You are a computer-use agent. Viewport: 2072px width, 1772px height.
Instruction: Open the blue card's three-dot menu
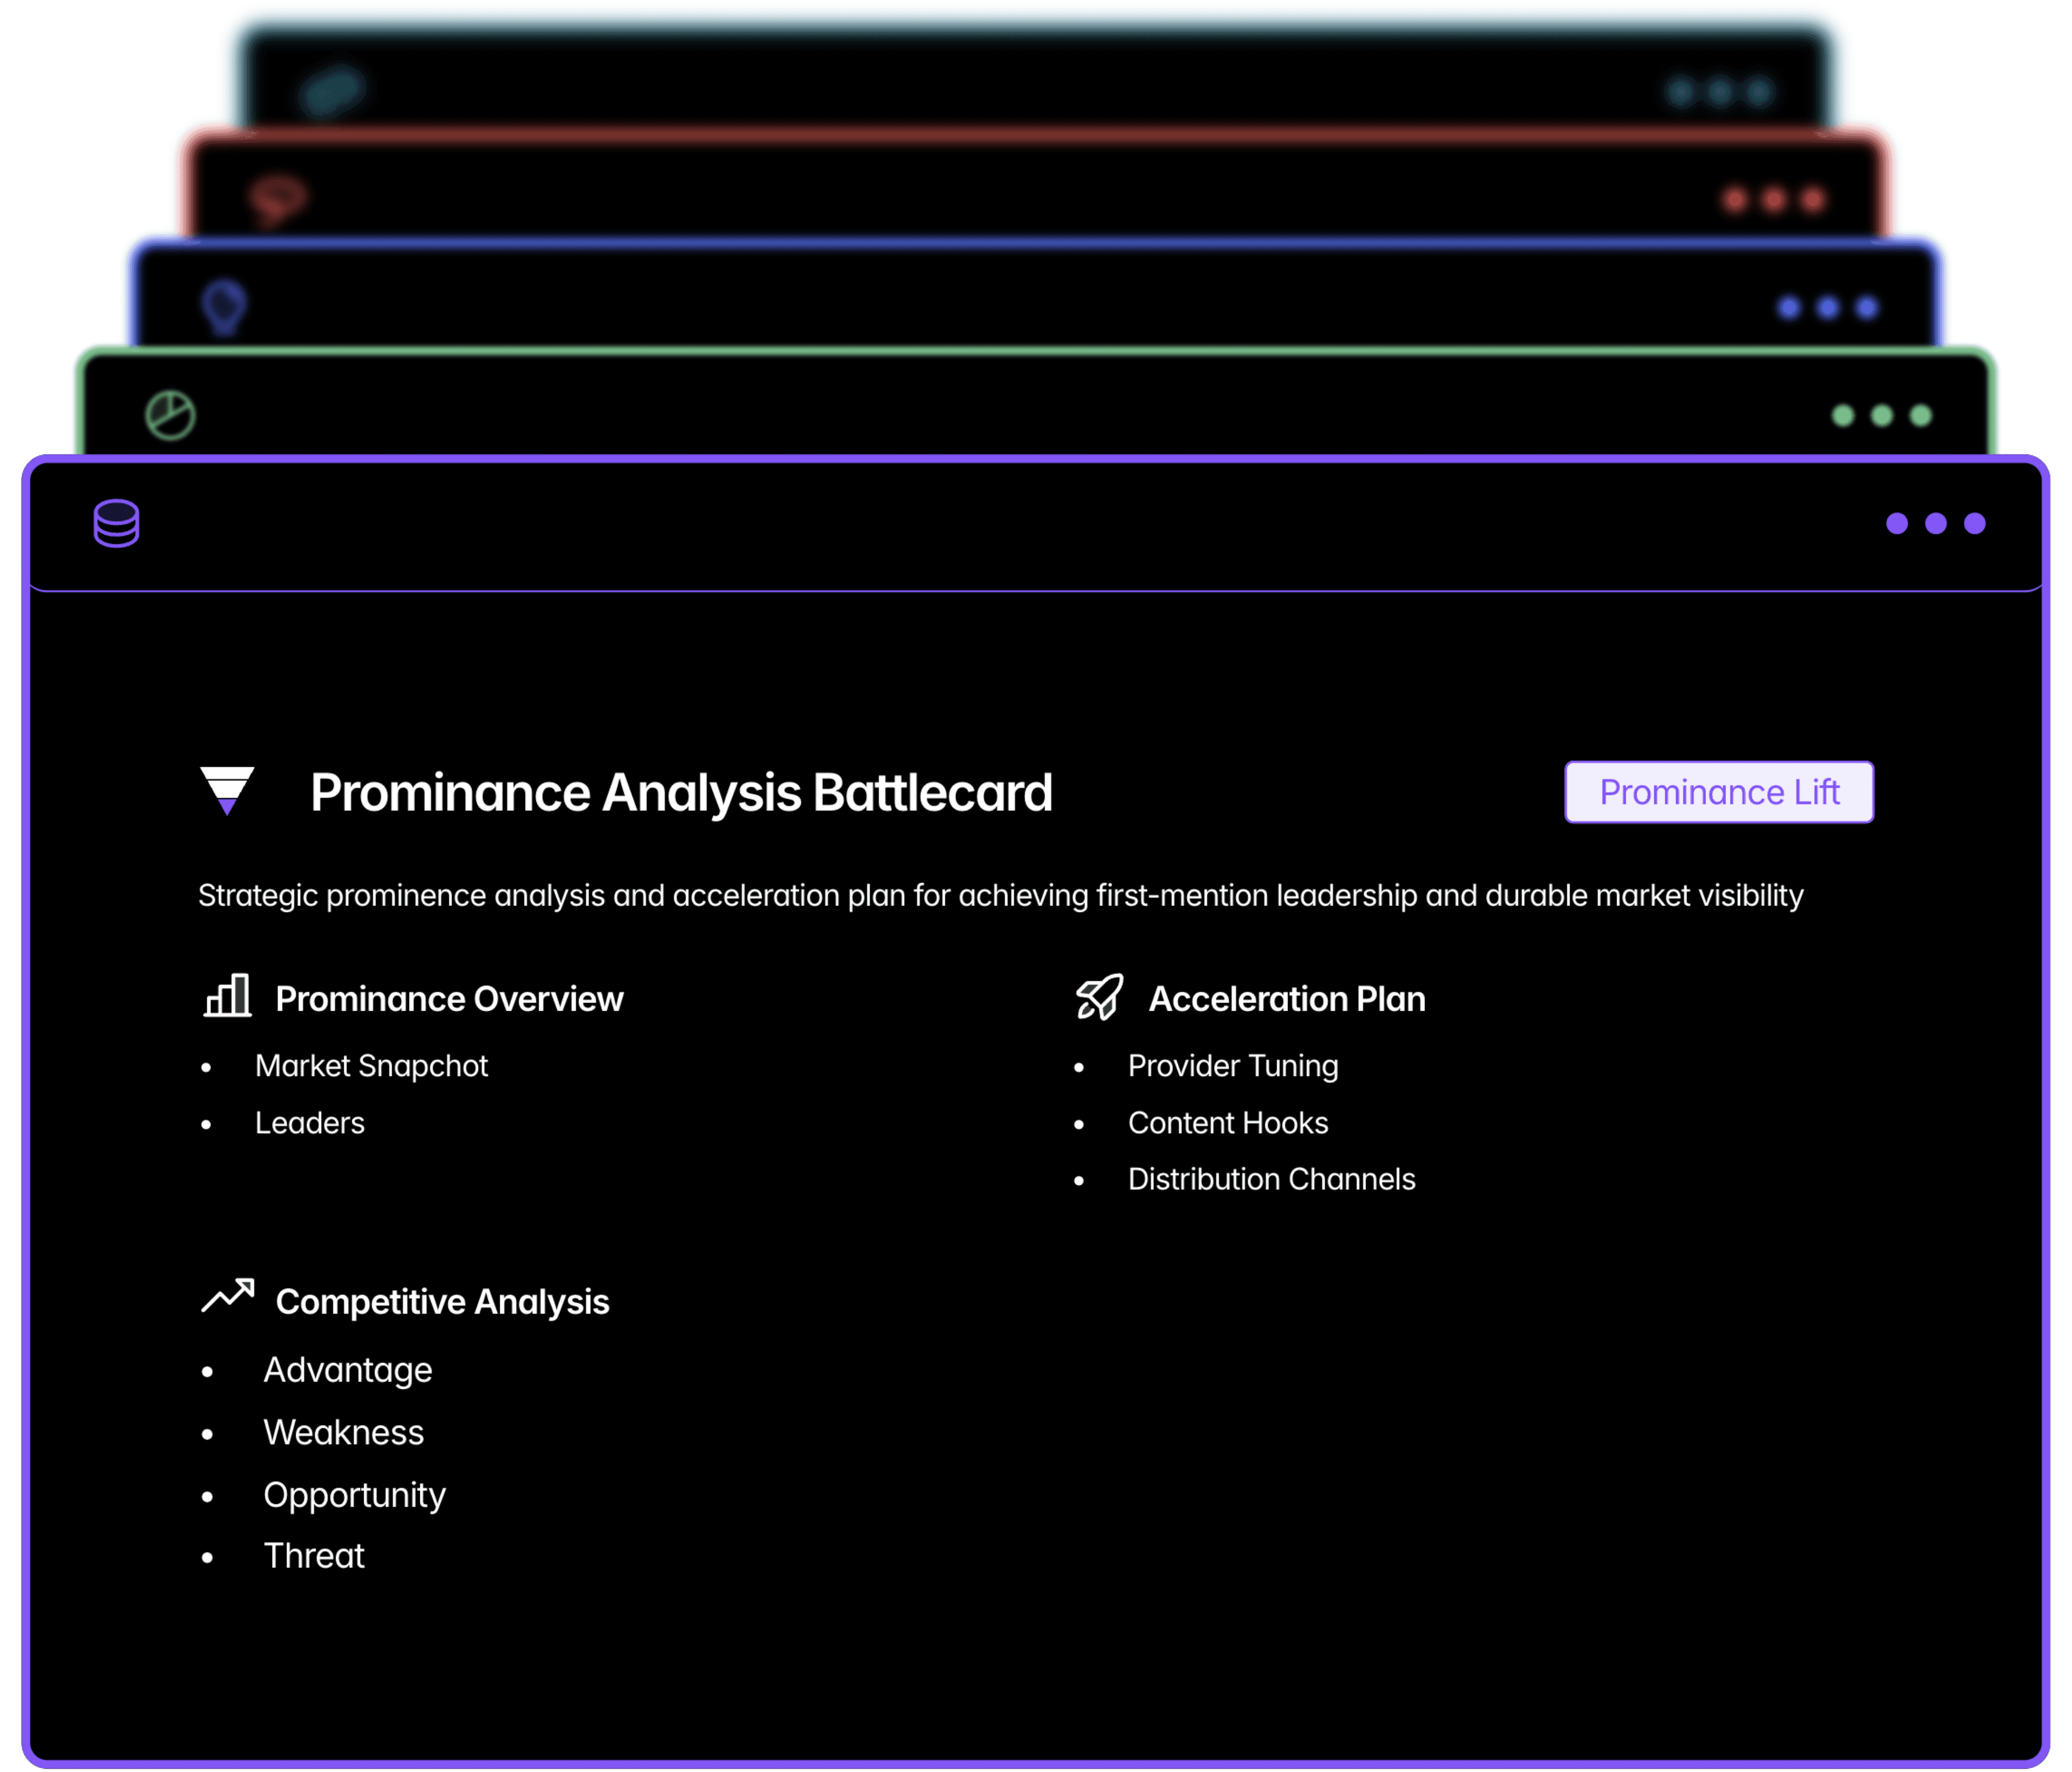tap(1827, 307)
